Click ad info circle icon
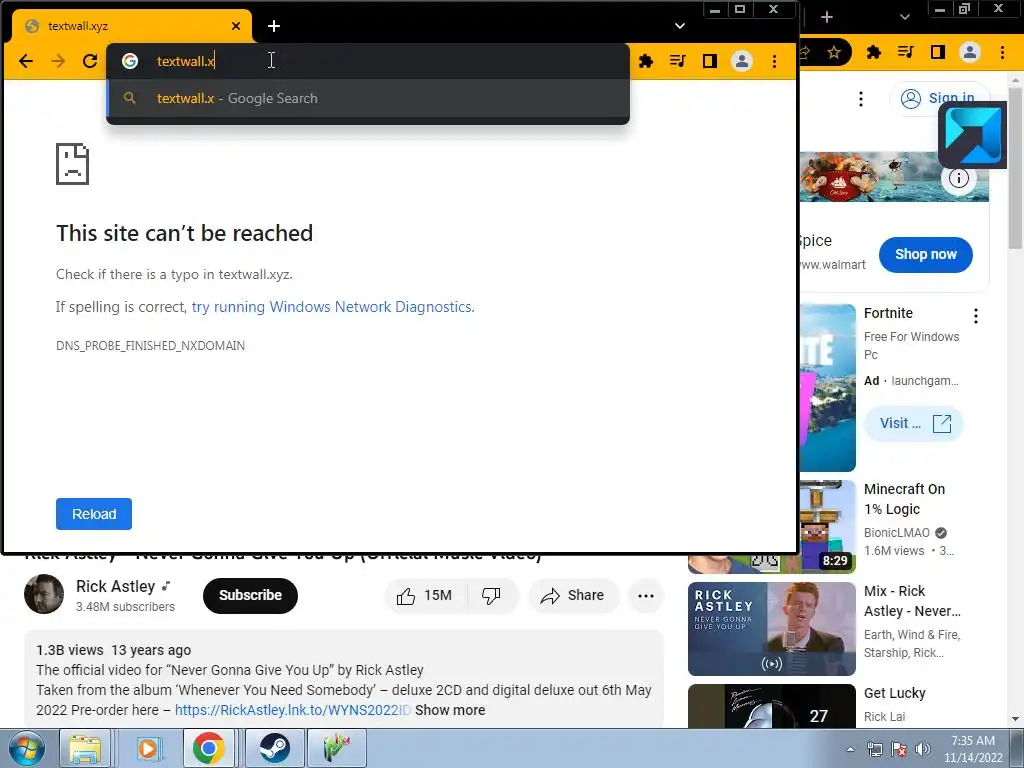 tap(958, 178)
